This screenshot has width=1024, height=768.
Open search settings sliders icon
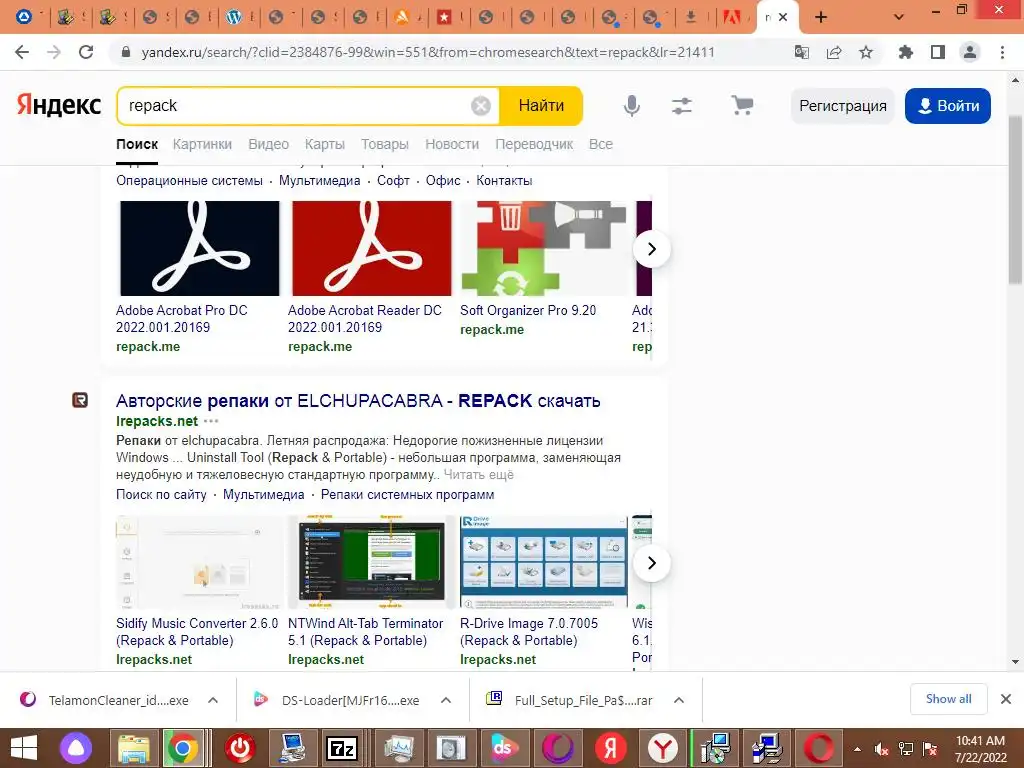[682, 106]
